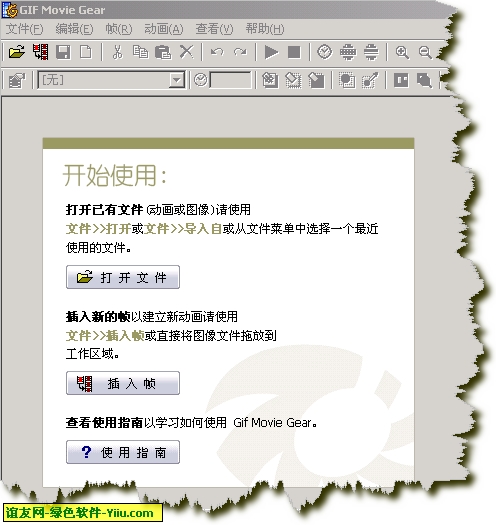Viewport: 496px width, 525px height.
Task: Click the first icon right of the delay field
Action: pyautogui.click(x=270, y=80)
